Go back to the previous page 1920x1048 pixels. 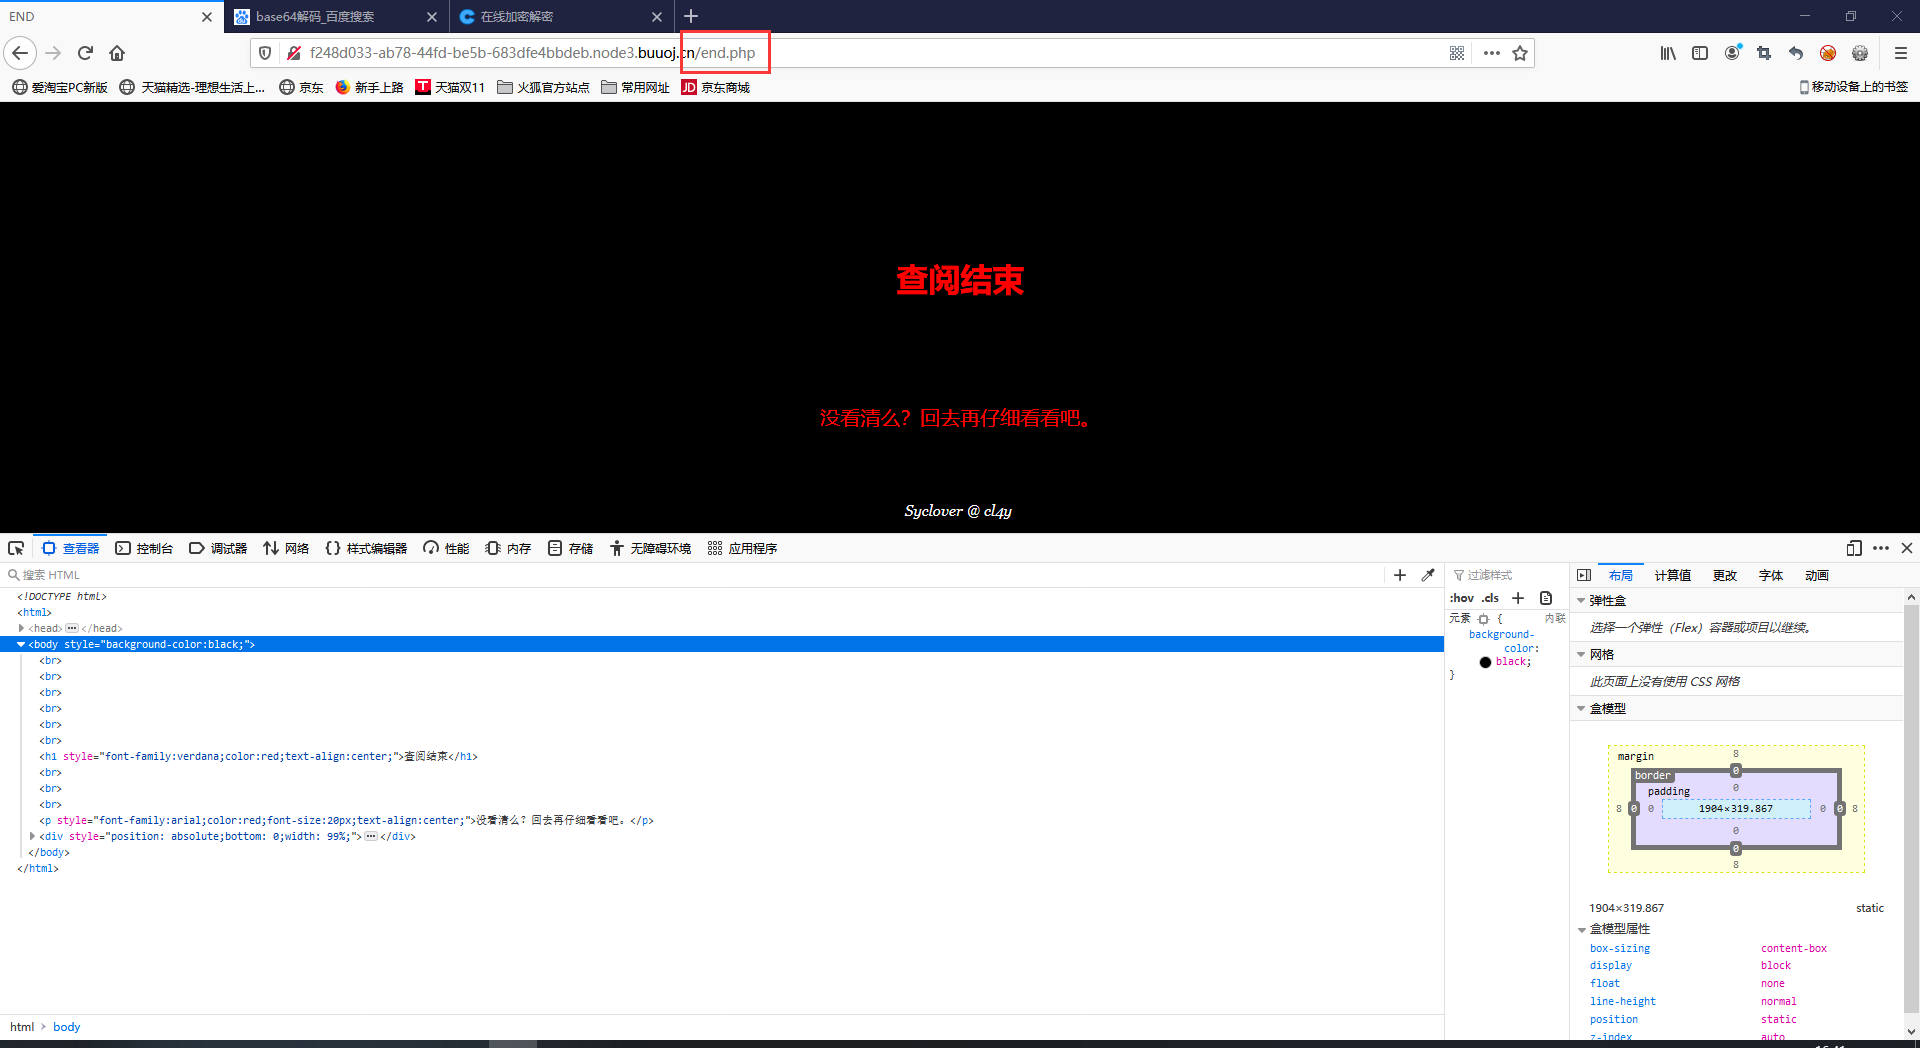coord(20,53)
